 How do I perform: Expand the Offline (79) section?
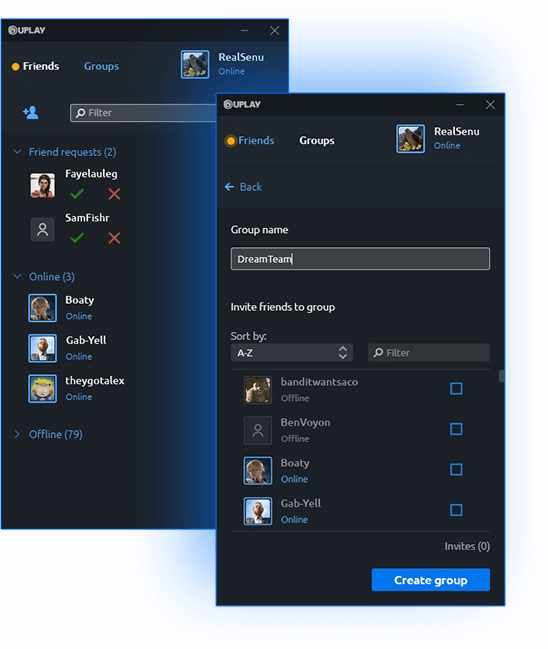pyautogui.click(x=17, y=434)
